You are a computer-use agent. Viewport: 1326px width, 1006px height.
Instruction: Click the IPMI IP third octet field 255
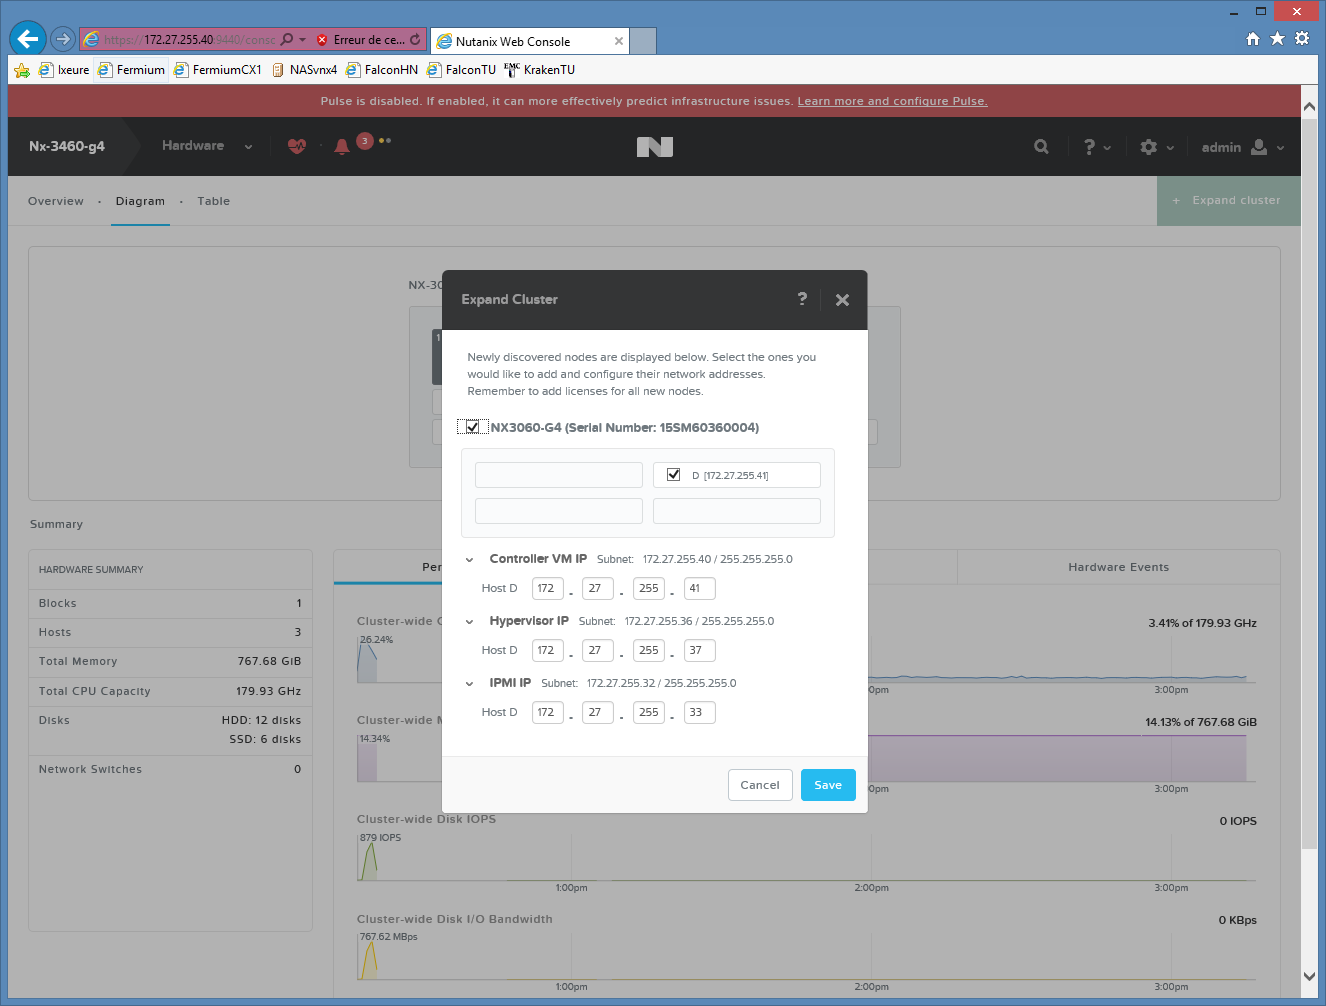pyautogui.click(x=649, y=713)
